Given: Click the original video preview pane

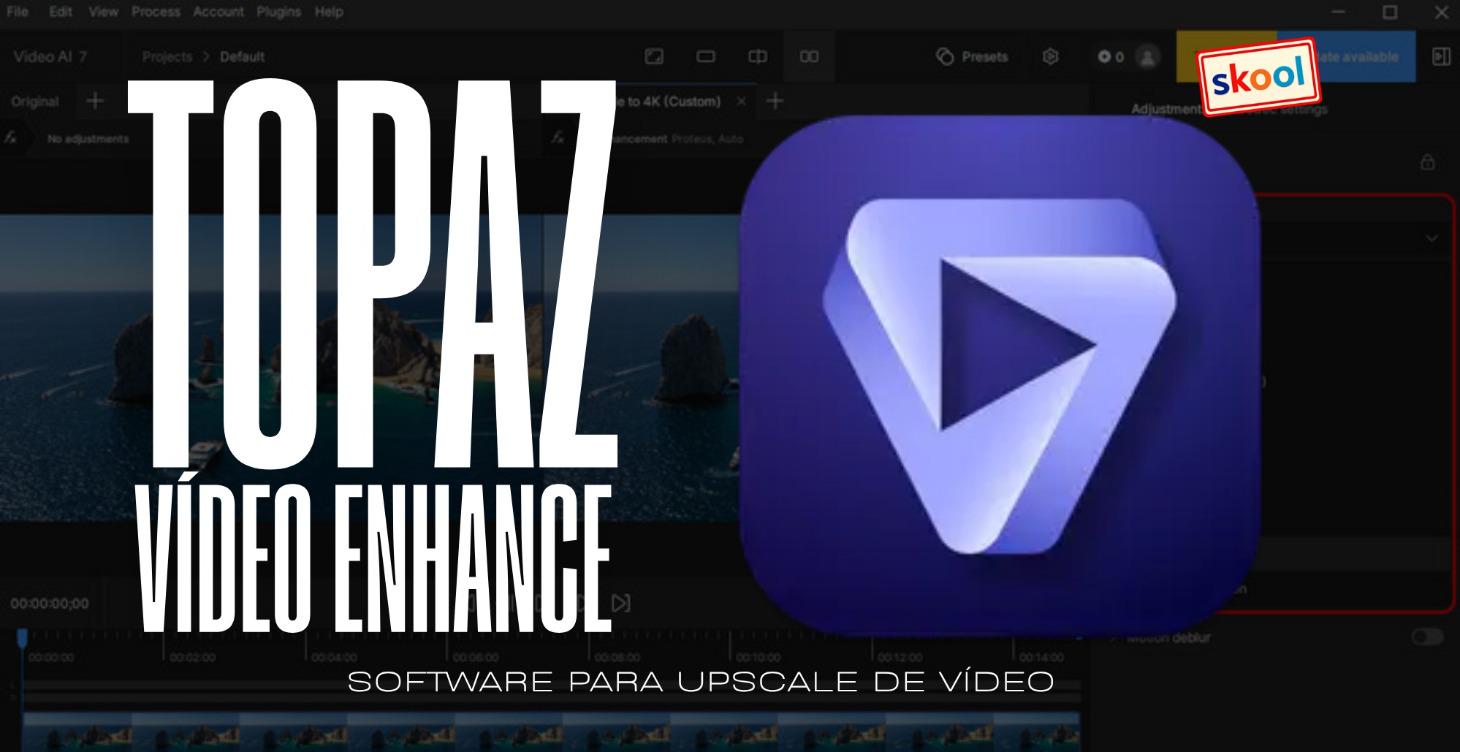Looking at the screenshot, I should click(x=270, y=367).
